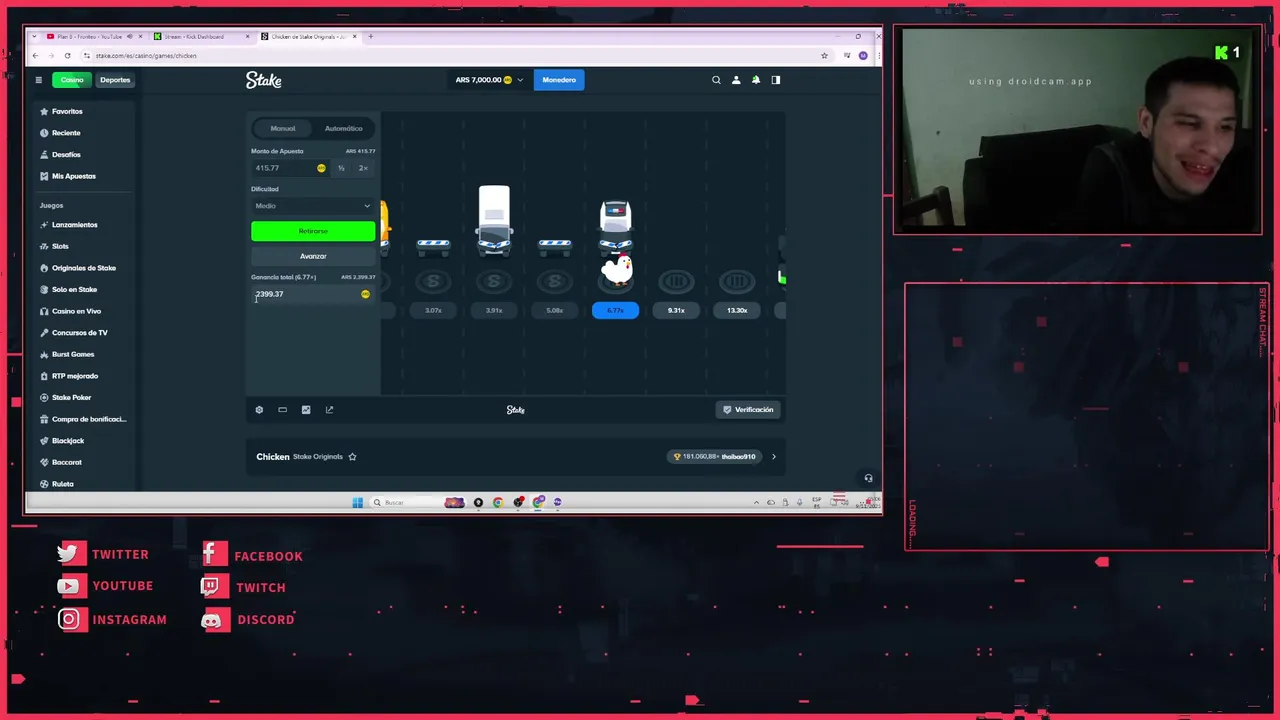Select the Deportes tab
The image size is (1280, 720).
click(115, 80)
